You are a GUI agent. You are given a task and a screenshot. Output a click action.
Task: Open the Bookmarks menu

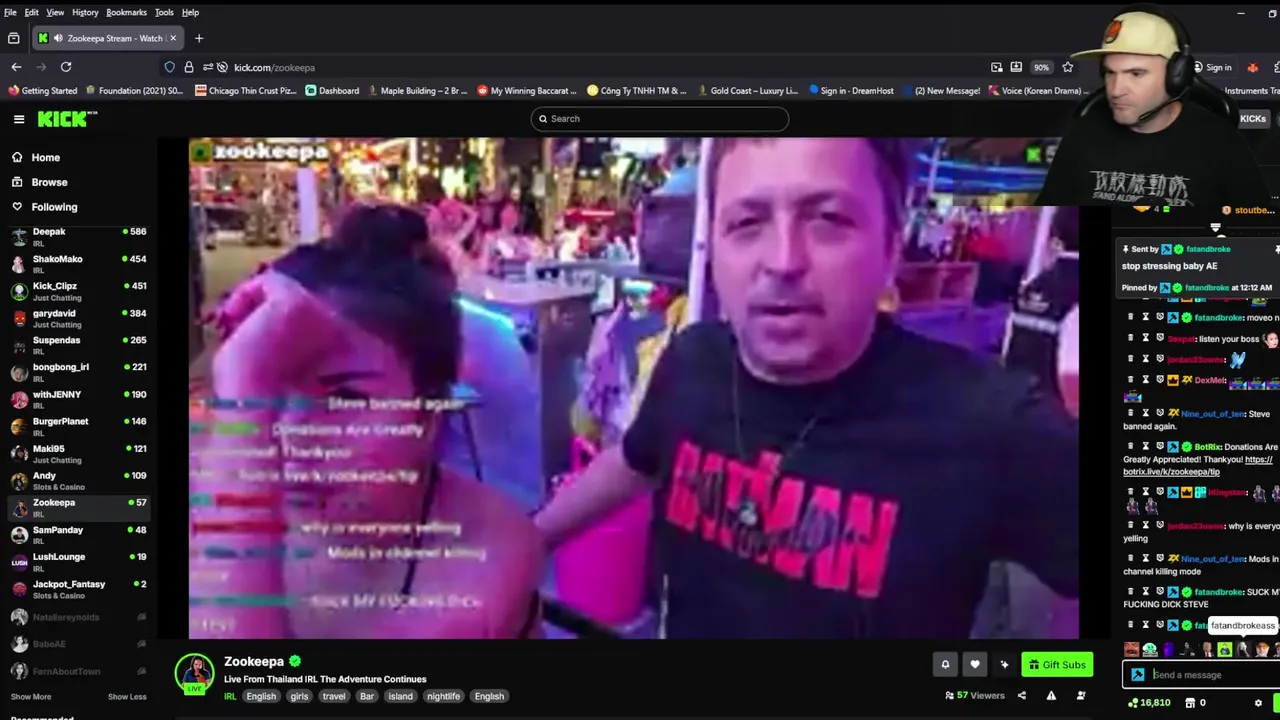(x=126, y=12)
